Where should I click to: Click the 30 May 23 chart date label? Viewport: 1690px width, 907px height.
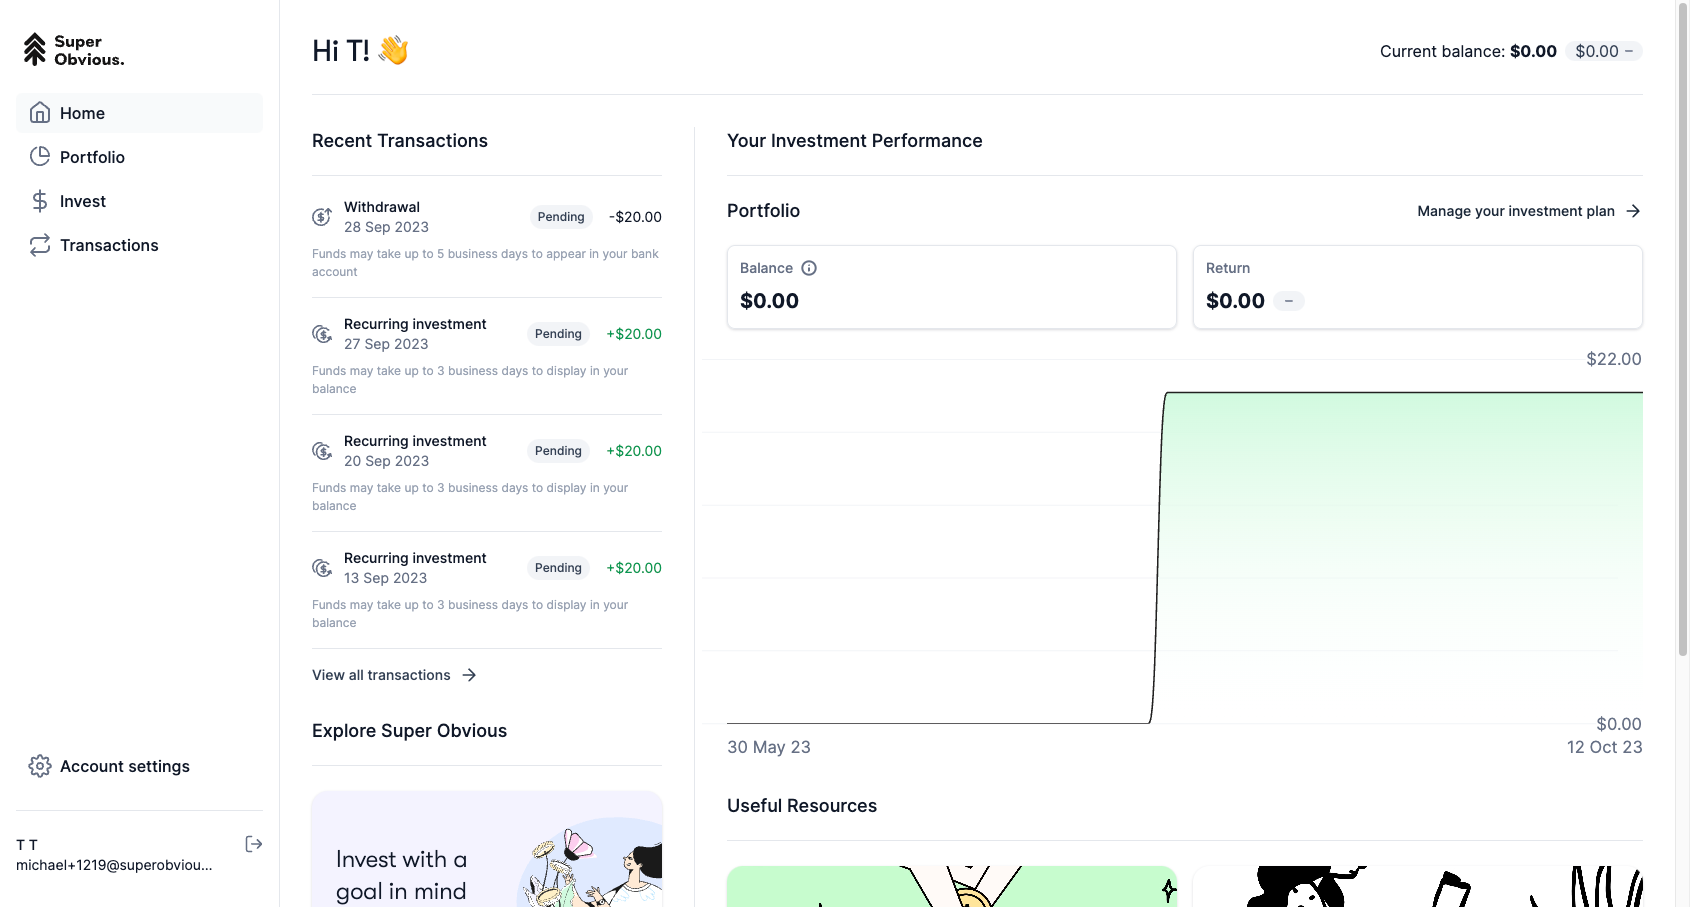click(769, 747)
